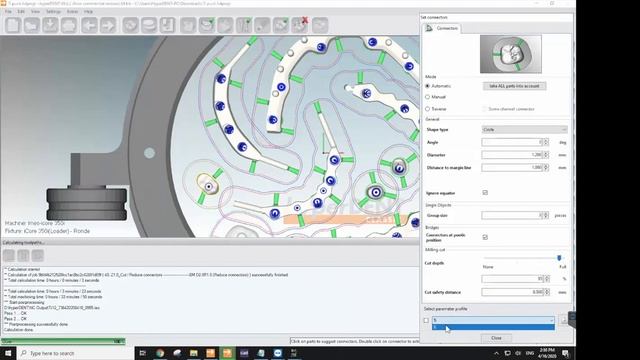
Task: Click into the Cut safety distance field
Action: (x=512, y=292)
